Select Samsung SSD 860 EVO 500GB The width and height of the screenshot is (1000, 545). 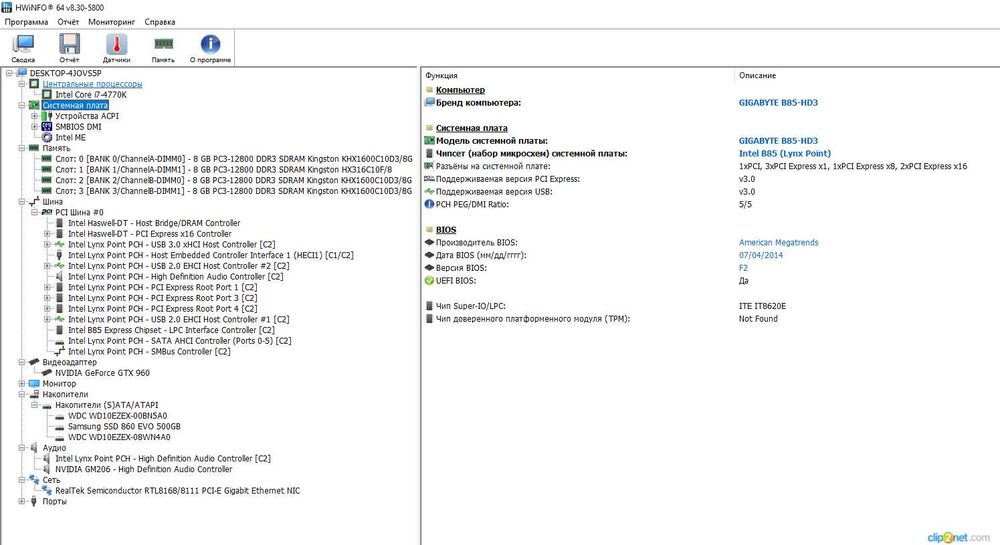[x=124, y=426]
